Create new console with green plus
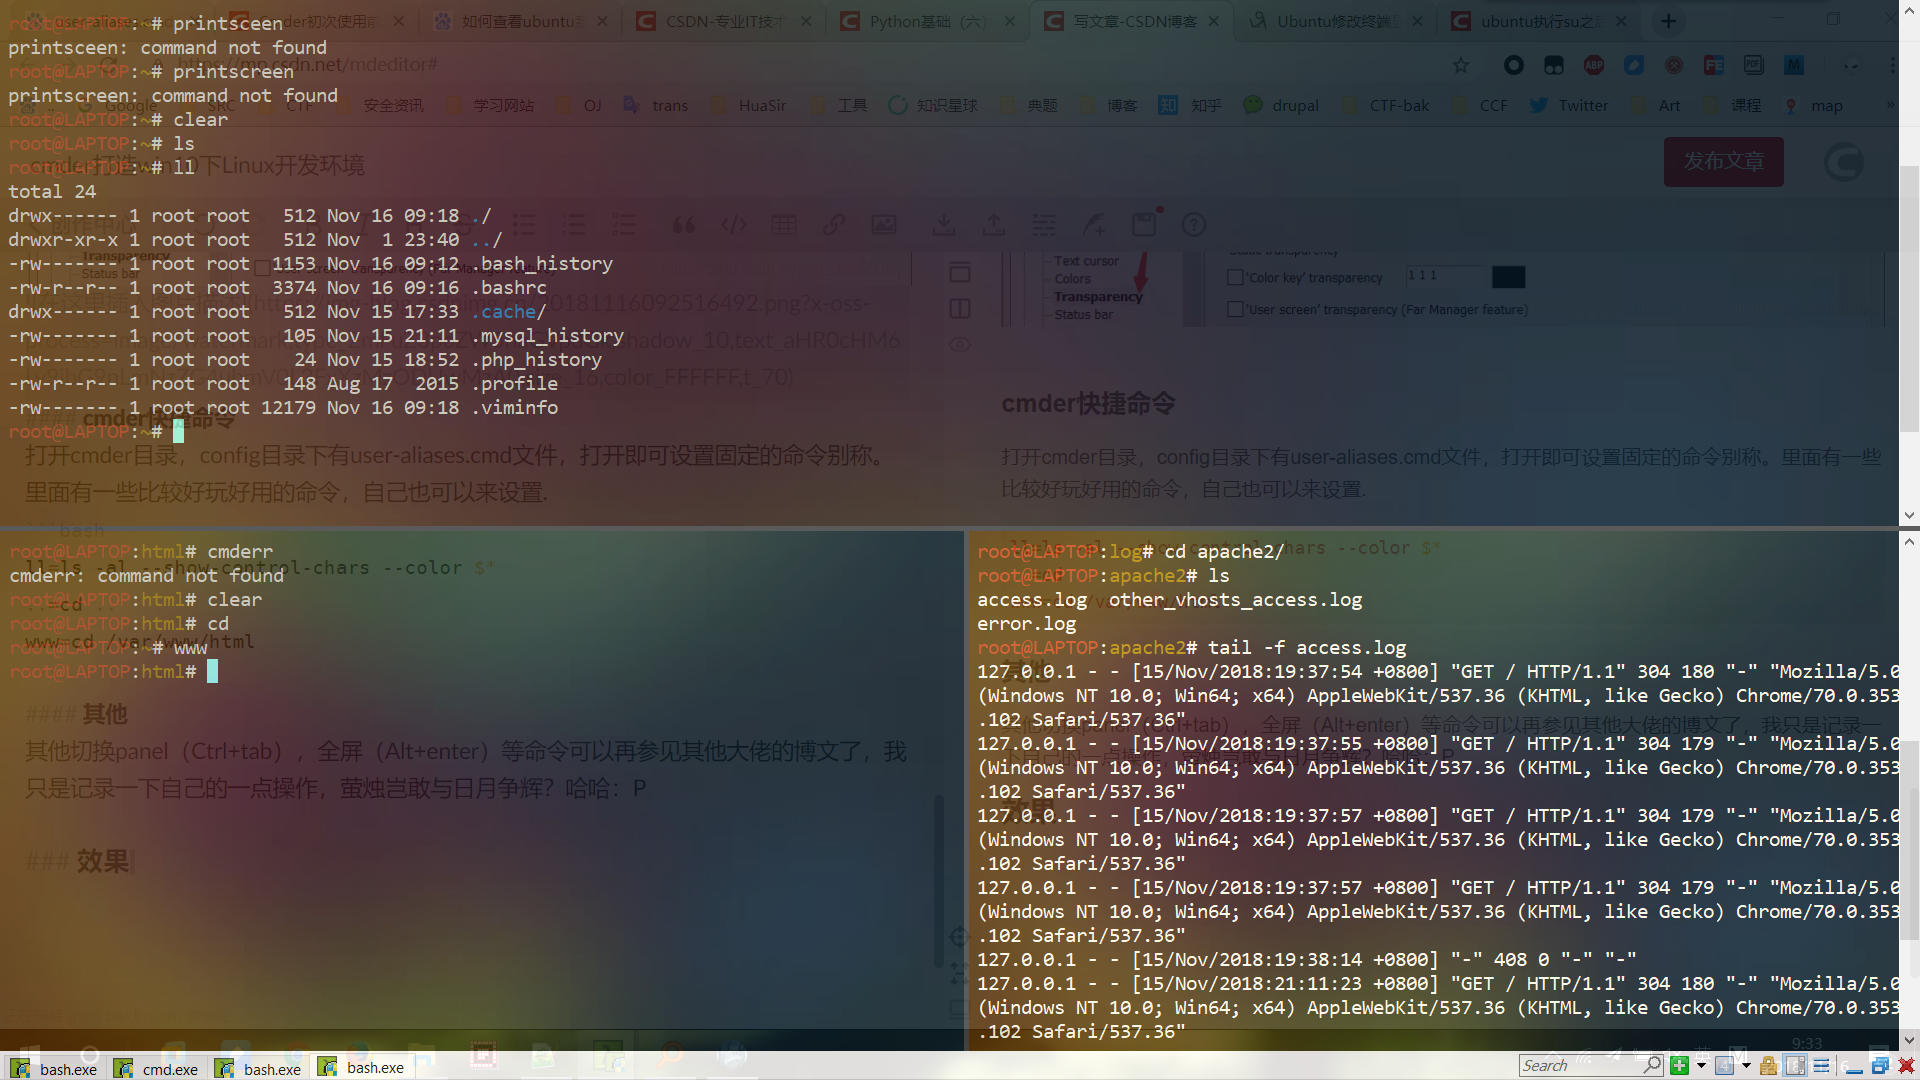The image size is (1920, 1080). click(1679, 1065)
